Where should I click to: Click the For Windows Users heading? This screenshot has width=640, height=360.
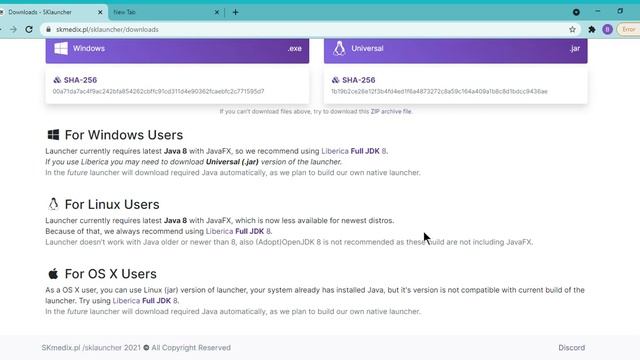pos(124,135)
